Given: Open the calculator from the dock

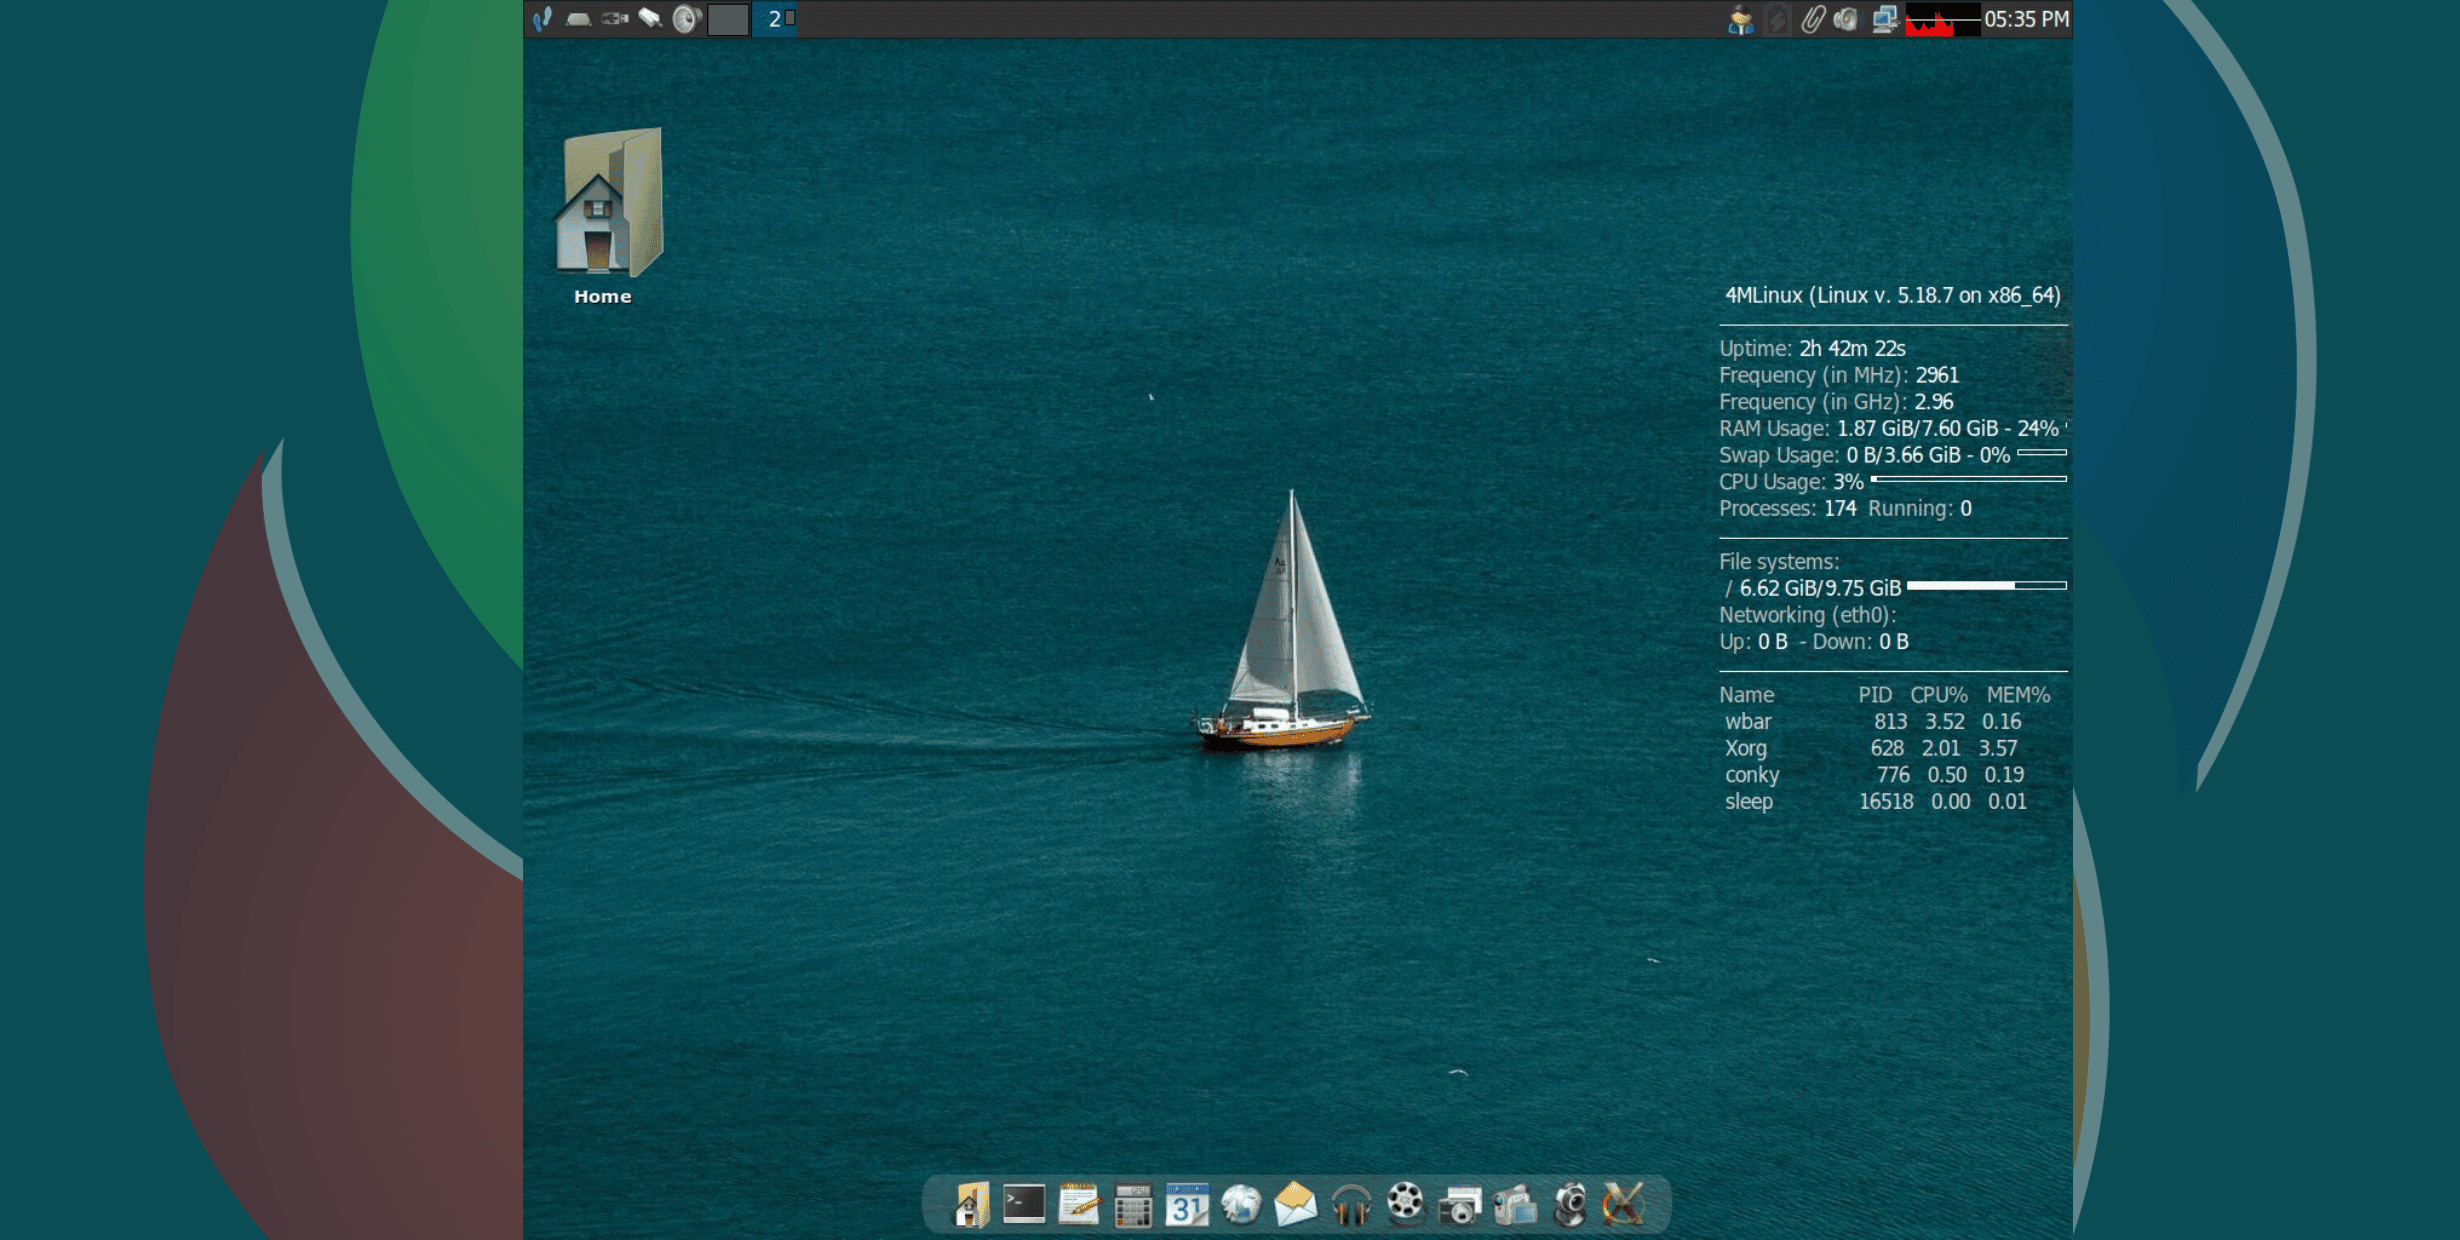Looking at the screenshot, I should (x=1133, y=1205).
